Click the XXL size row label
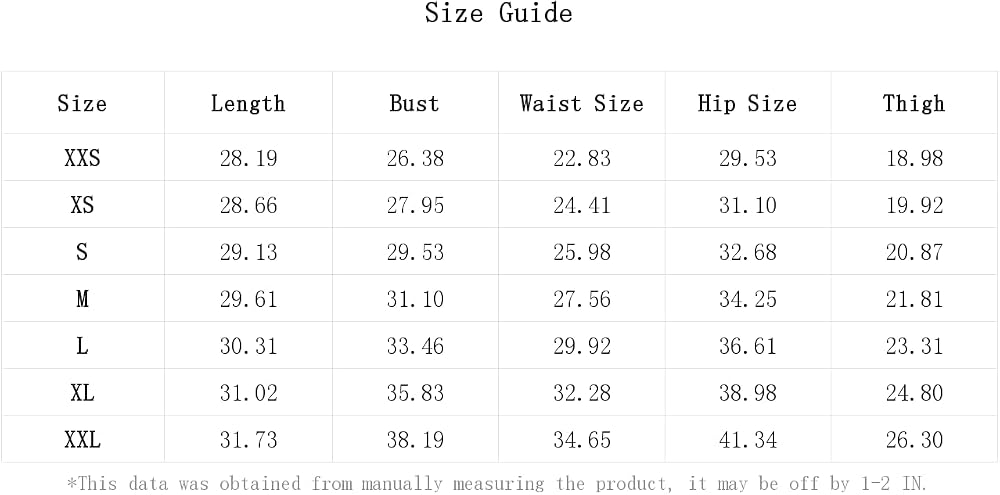Viewport: 1000px width, 495px height. tap(82, 440)
